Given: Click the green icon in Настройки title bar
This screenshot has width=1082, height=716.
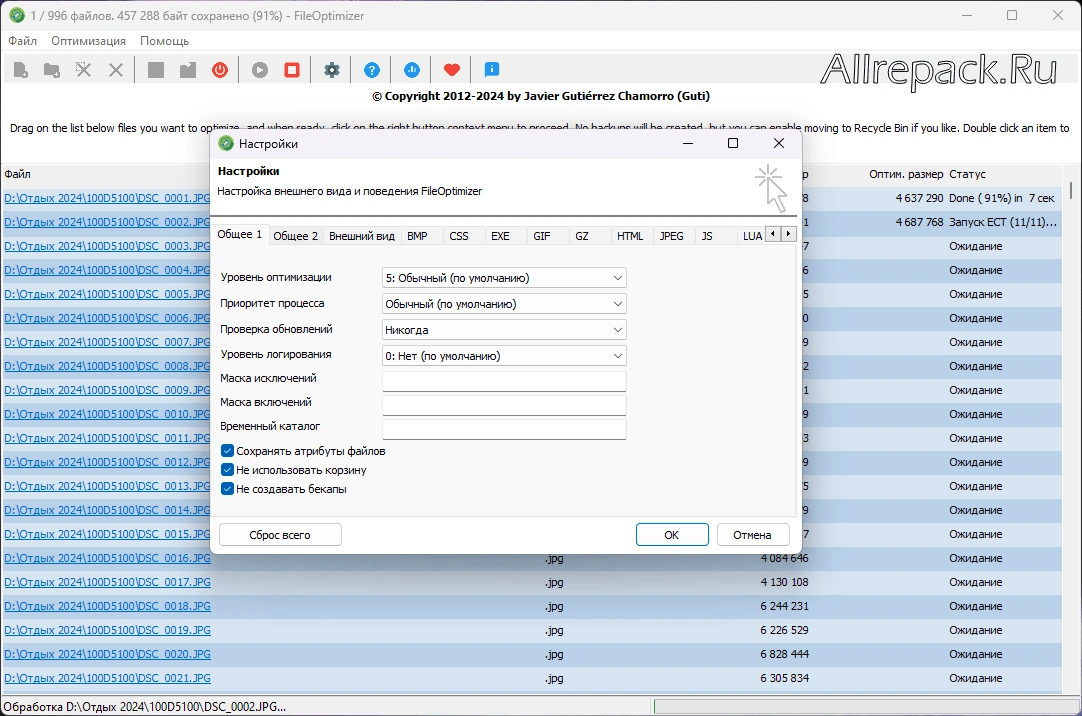Looking at the screenshot, I should click(226, 143).
